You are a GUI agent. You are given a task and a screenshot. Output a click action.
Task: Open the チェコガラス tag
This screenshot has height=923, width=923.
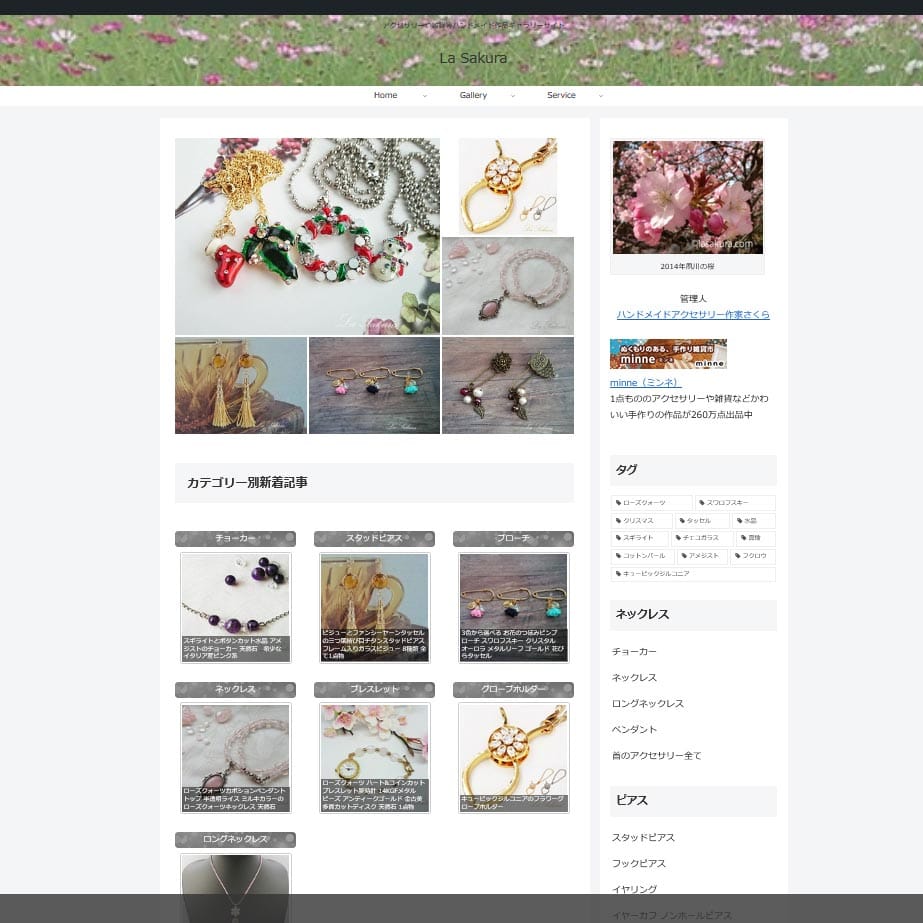[705, 538]
